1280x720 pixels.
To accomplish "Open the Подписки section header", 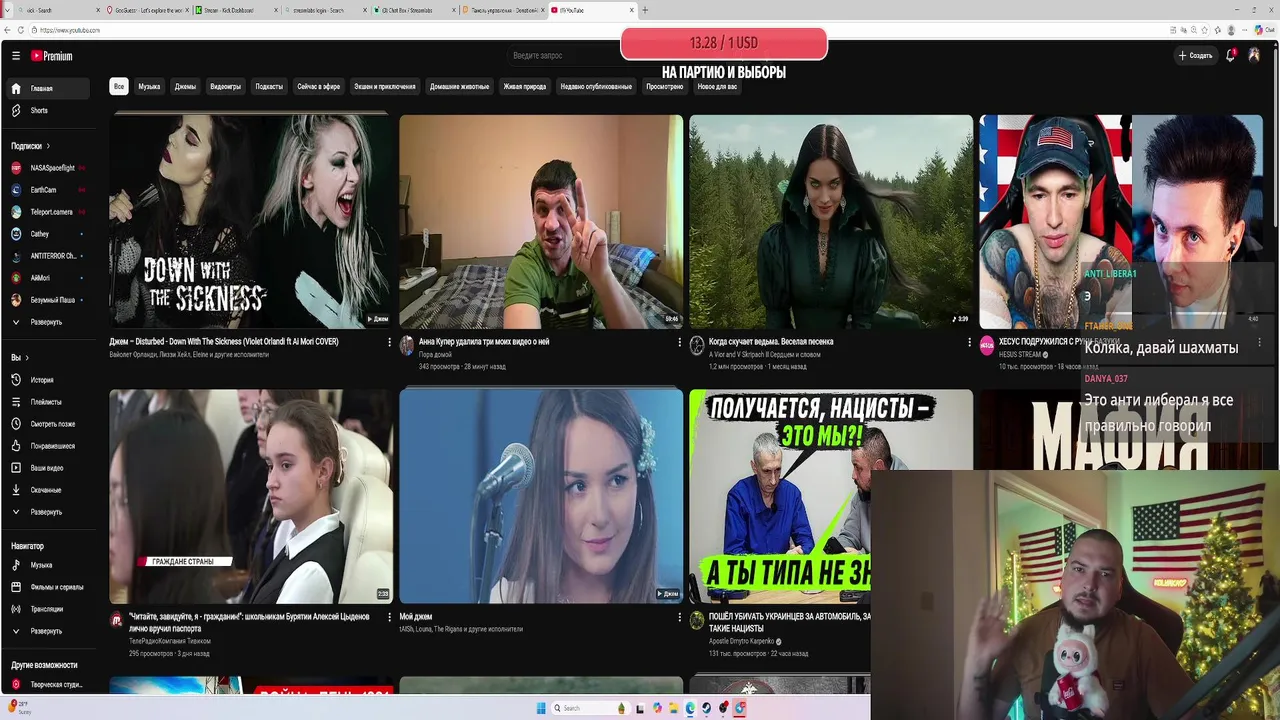I will point(30,146).
